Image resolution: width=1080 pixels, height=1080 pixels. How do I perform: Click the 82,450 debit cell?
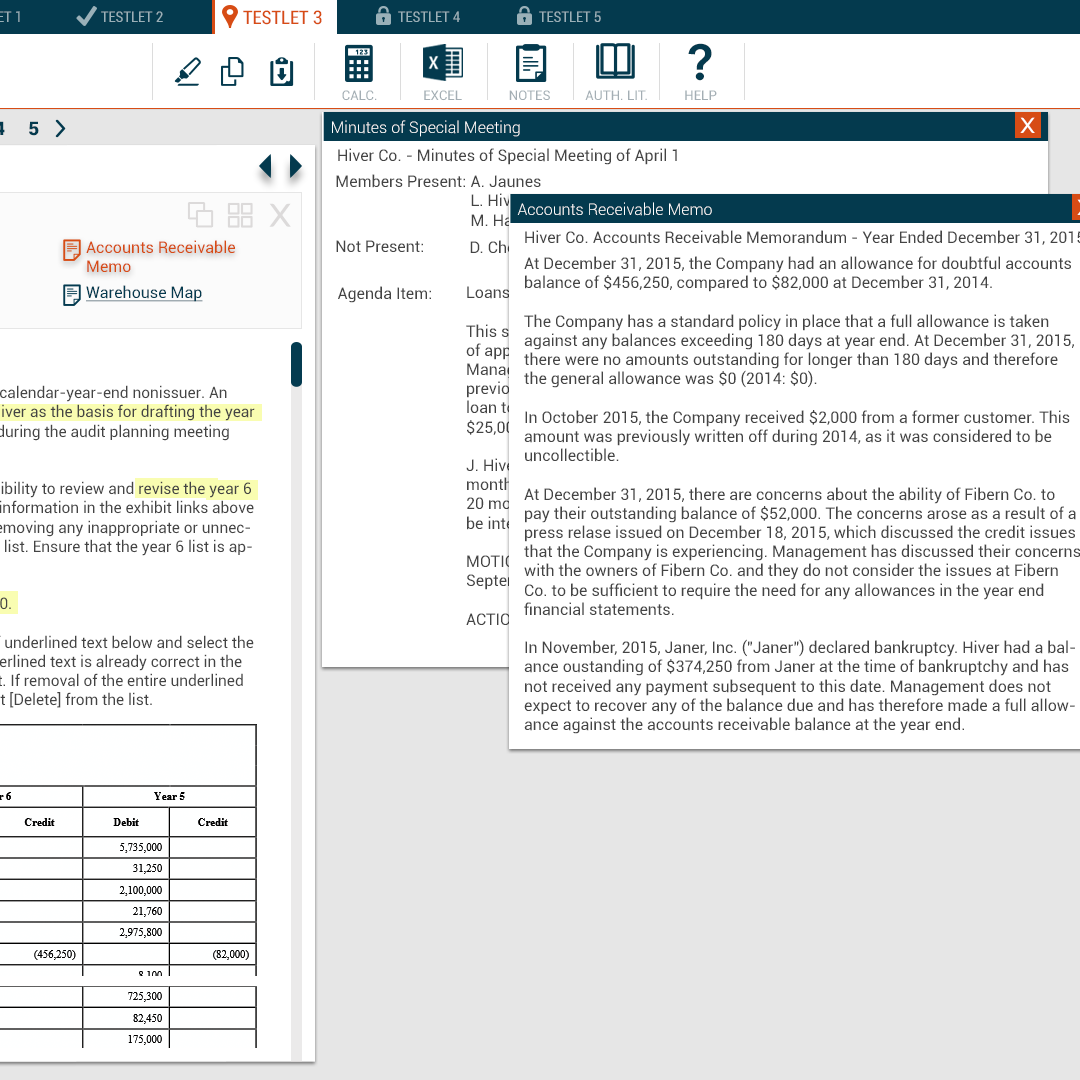(x=126, y=1018)
